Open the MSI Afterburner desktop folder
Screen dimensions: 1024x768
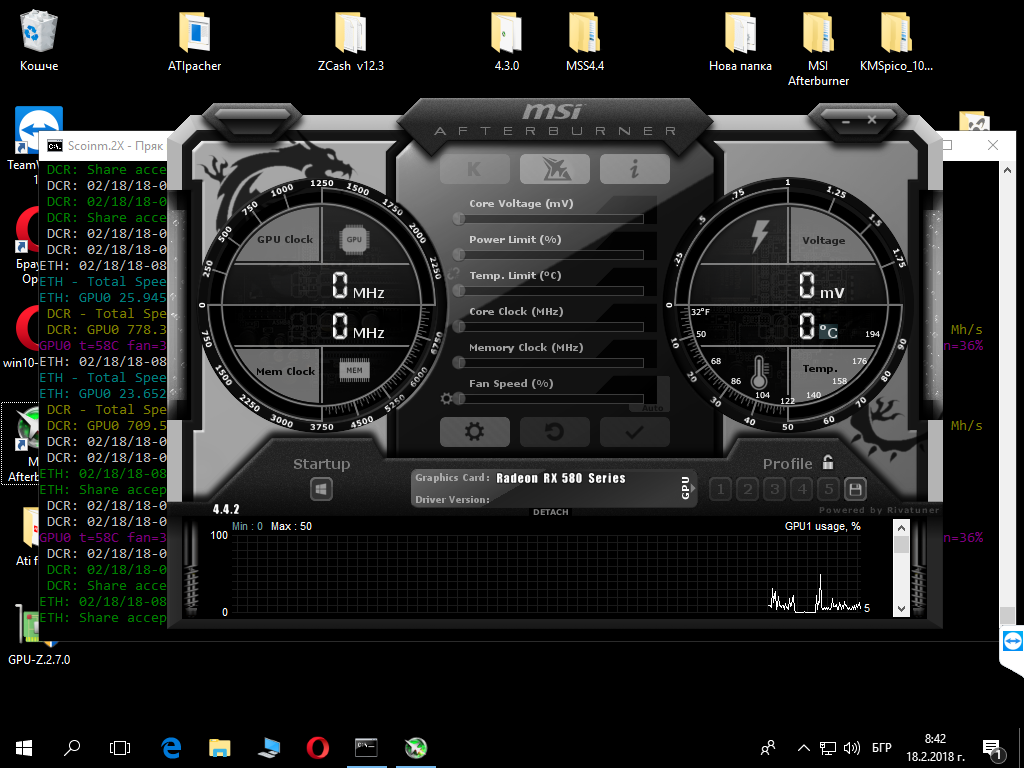(818, 48)
